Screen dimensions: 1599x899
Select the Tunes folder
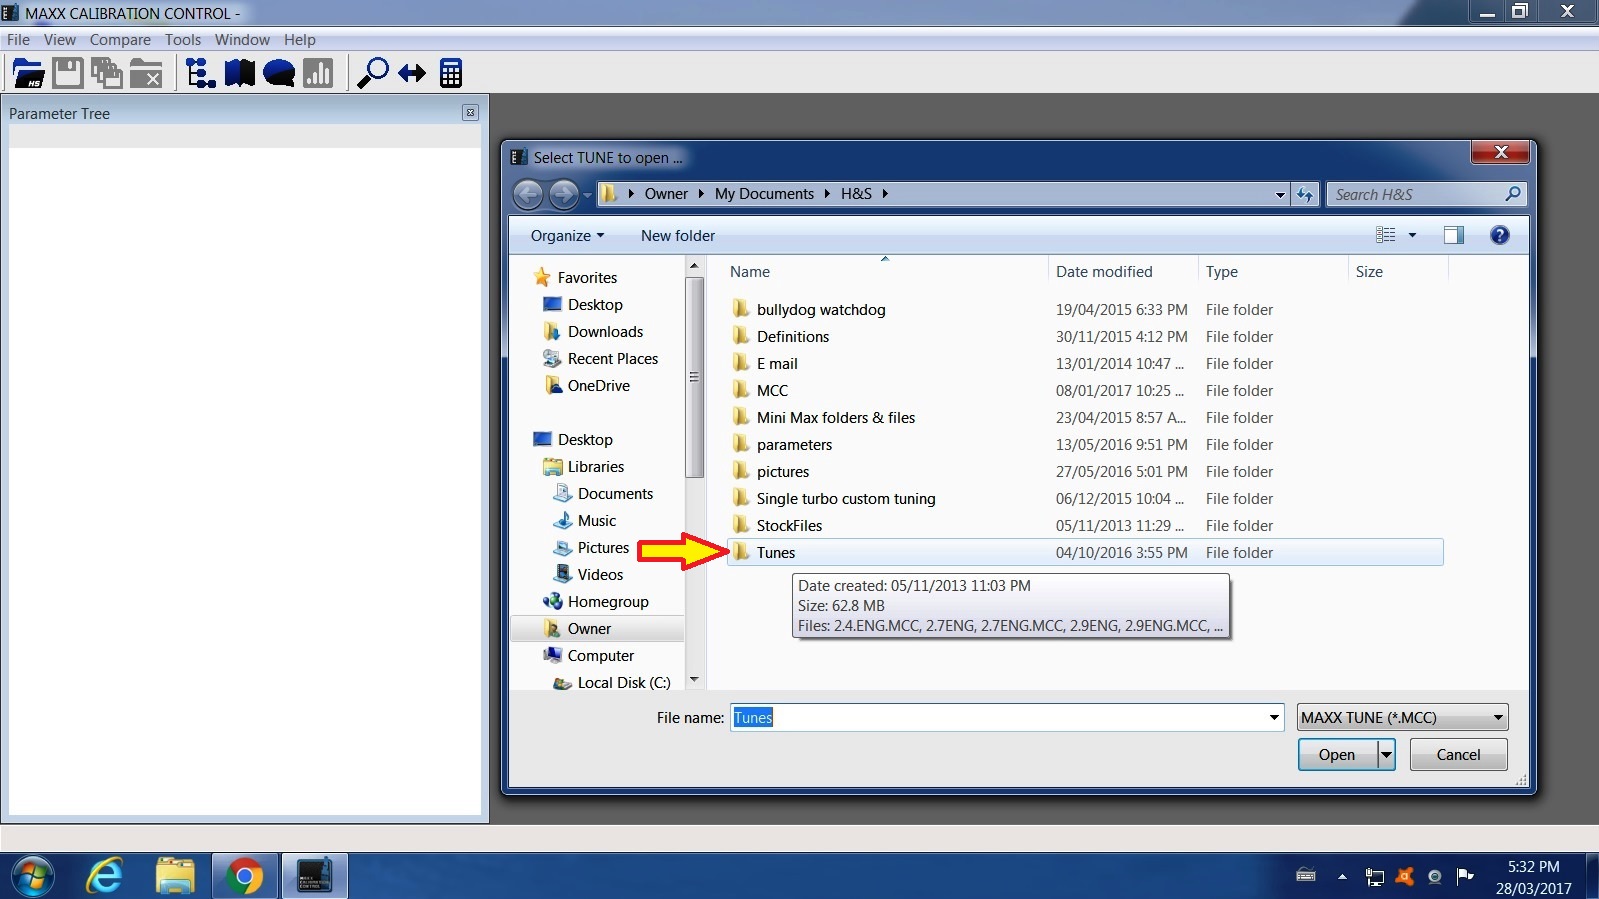click(x=1085, y=553)
